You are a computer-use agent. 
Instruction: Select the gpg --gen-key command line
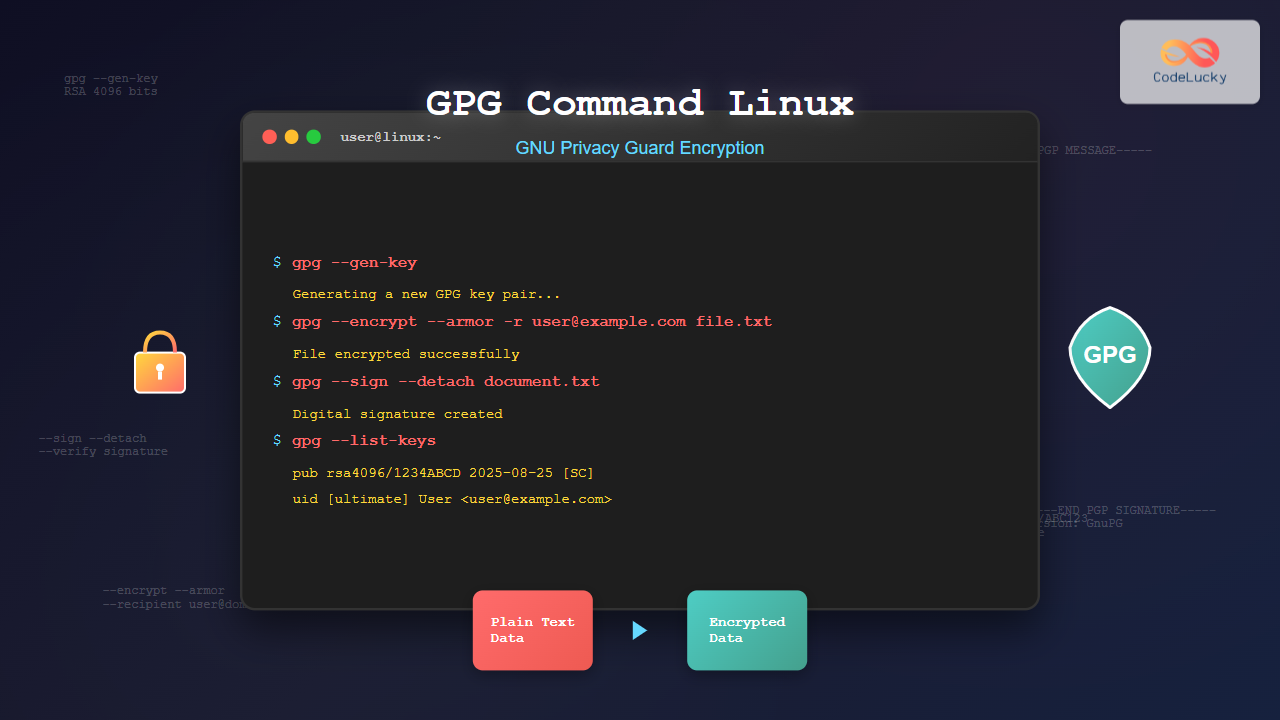pos(354,263)
